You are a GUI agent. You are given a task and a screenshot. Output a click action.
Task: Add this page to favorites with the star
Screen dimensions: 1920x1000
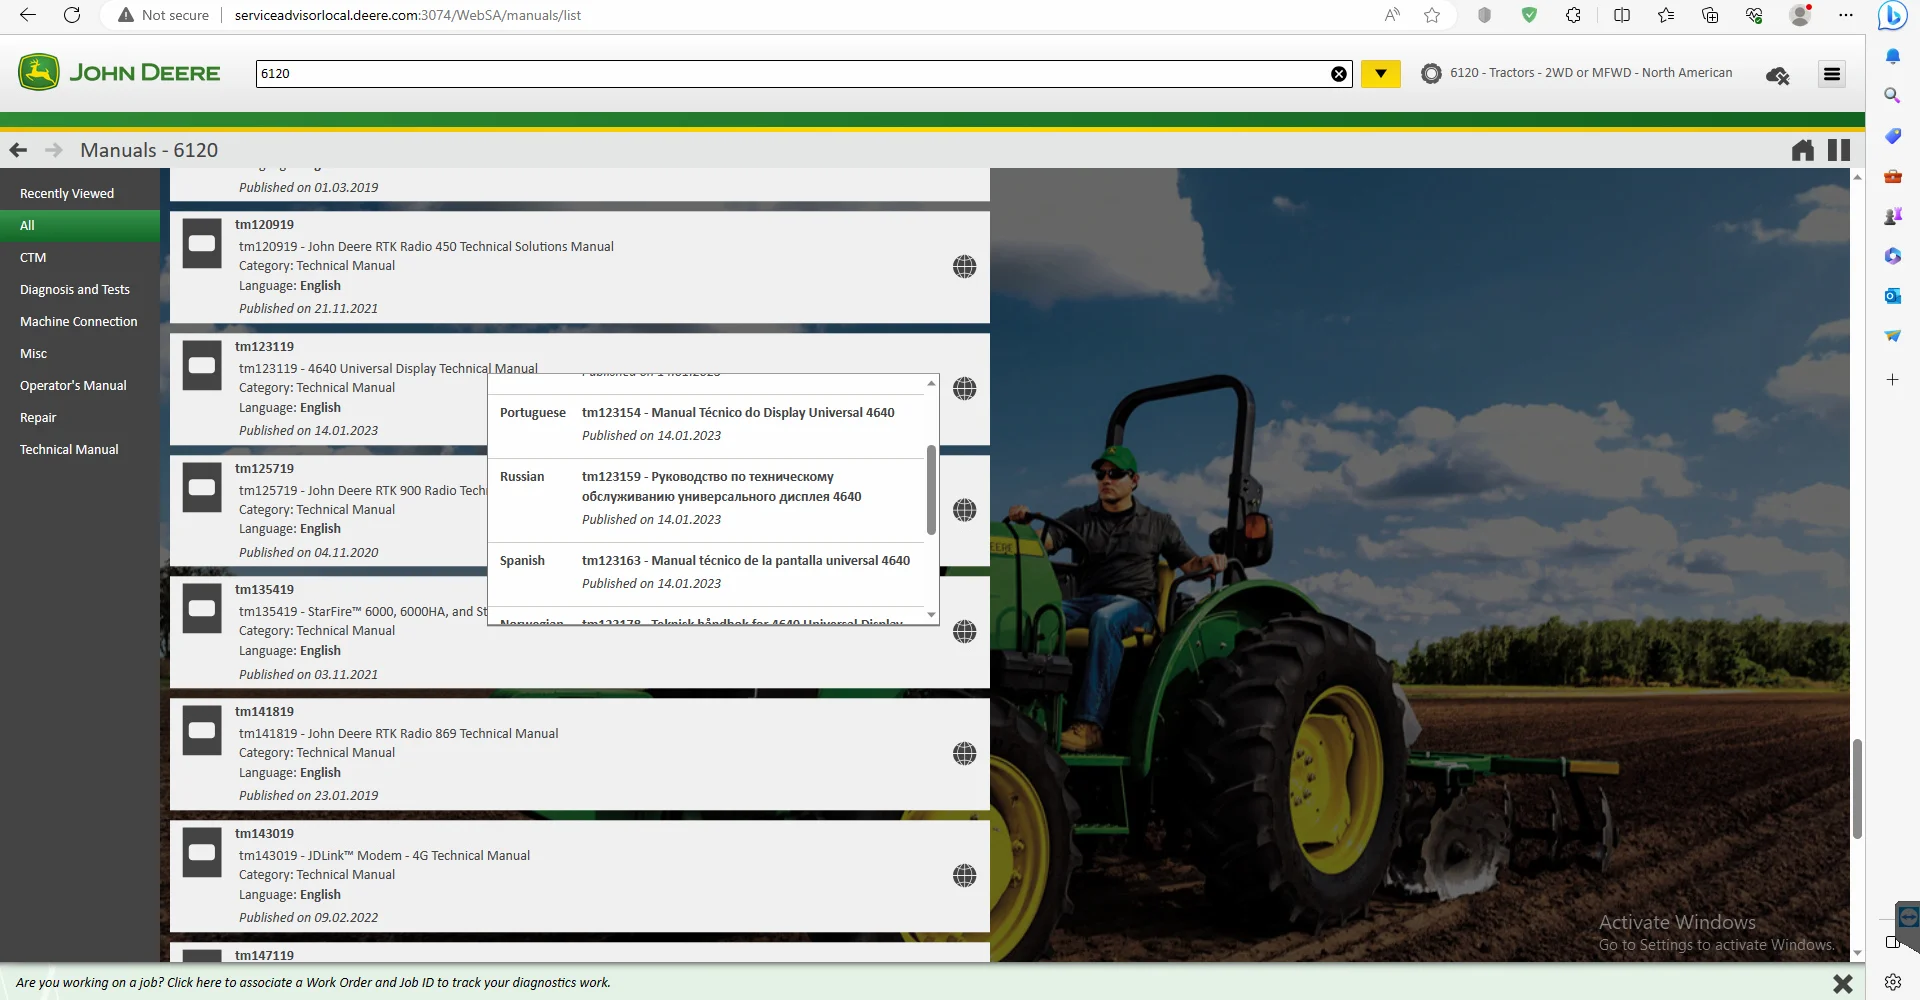click(1432, 15)
